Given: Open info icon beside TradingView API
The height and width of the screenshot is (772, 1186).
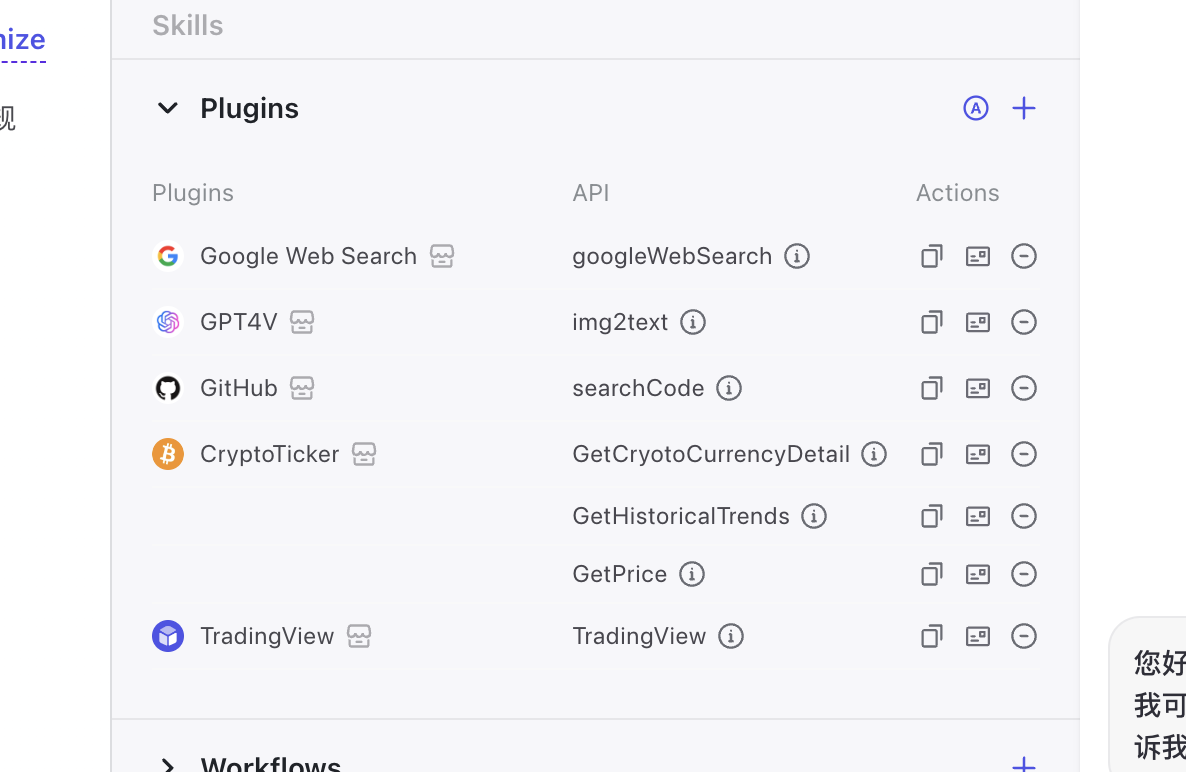Looking at the screenshot, I should coord(731,636).
